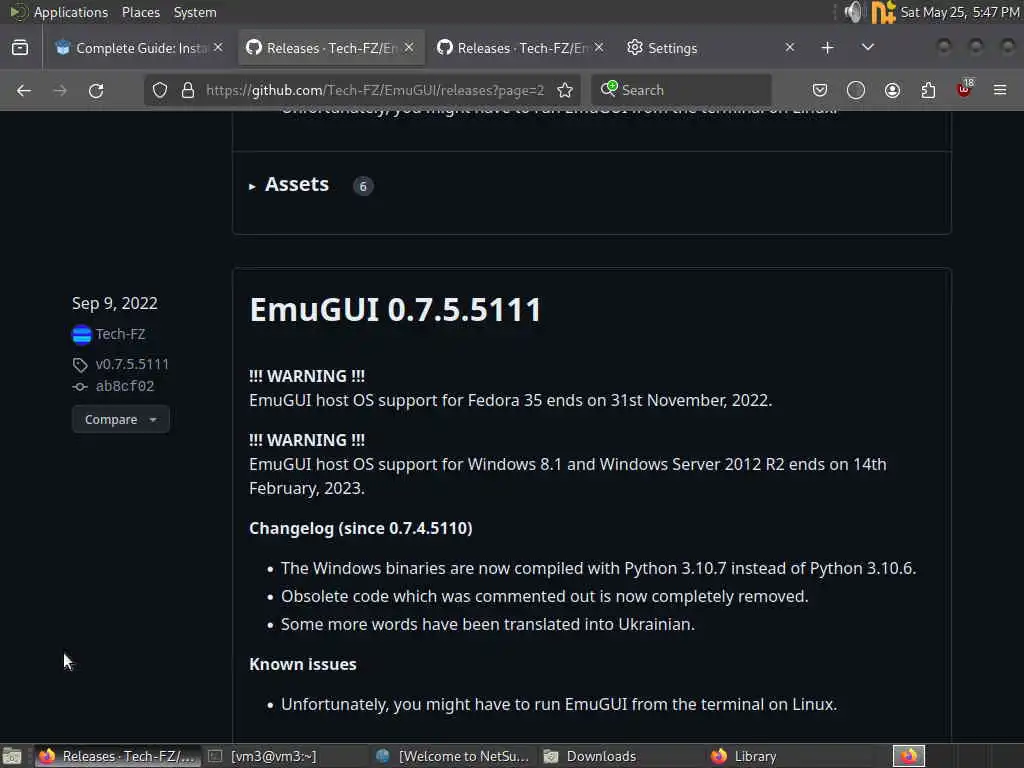The width and height of the screenshot is (1024, 768).
Task: List all tabs dropdown arrow
Action: click(868, 48)
